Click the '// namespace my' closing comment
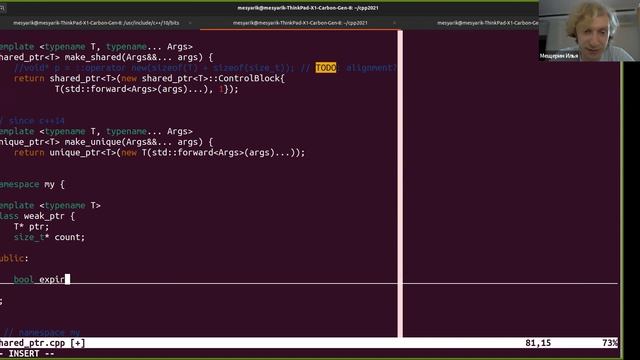Screen dimensions: 640x360 42,332
